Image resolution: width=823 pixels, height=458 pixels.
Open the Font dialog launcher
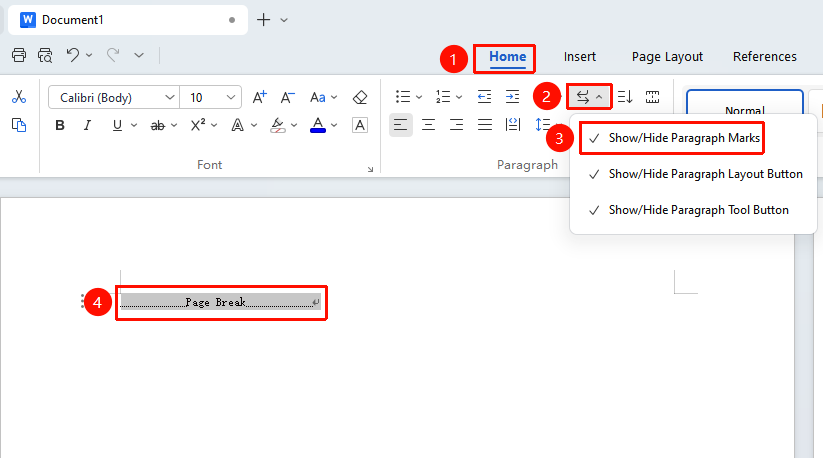(371, 169)
